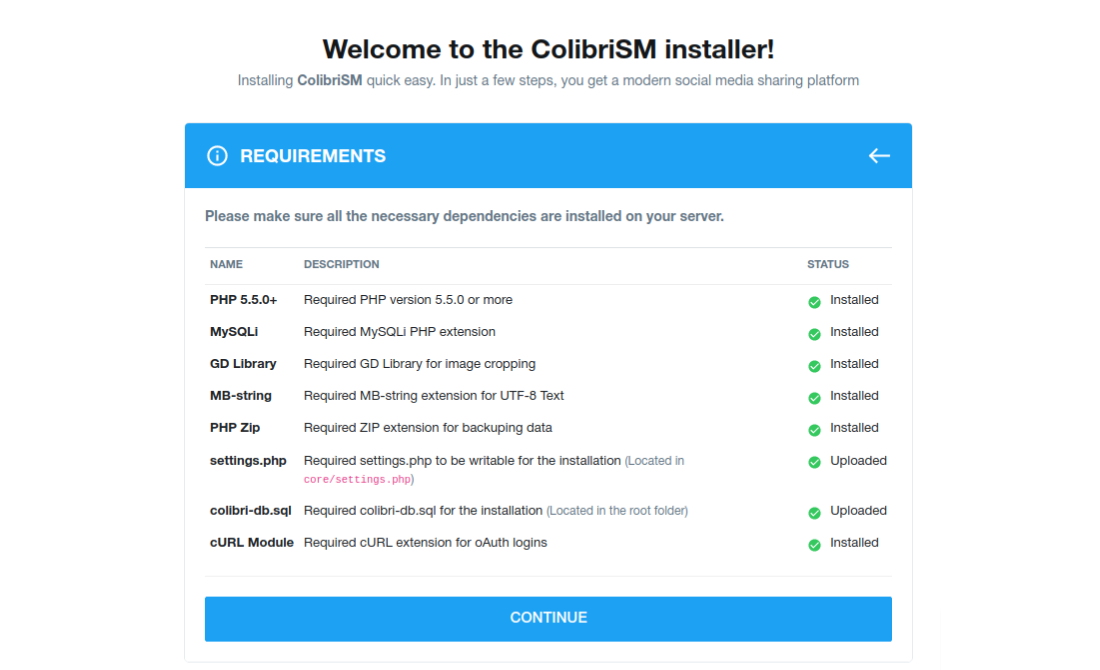The height and width of the screenshot is (670, 1100).
Task: Click green check icon for MB-string
Action: (814, 398)
